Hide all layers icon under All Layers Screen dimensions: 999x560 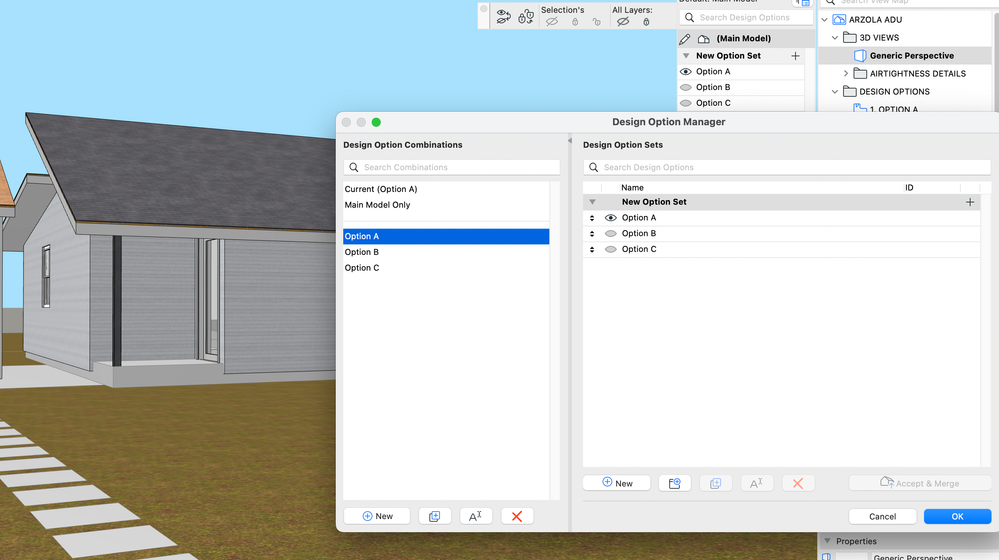[623, 22]
